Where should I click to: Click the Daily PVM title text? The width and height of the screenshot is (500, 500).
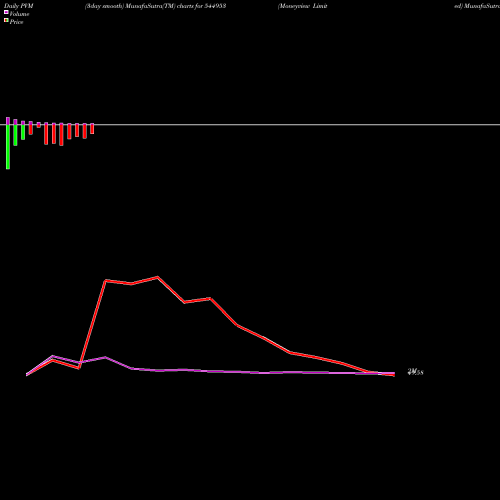tap(19, 6)
